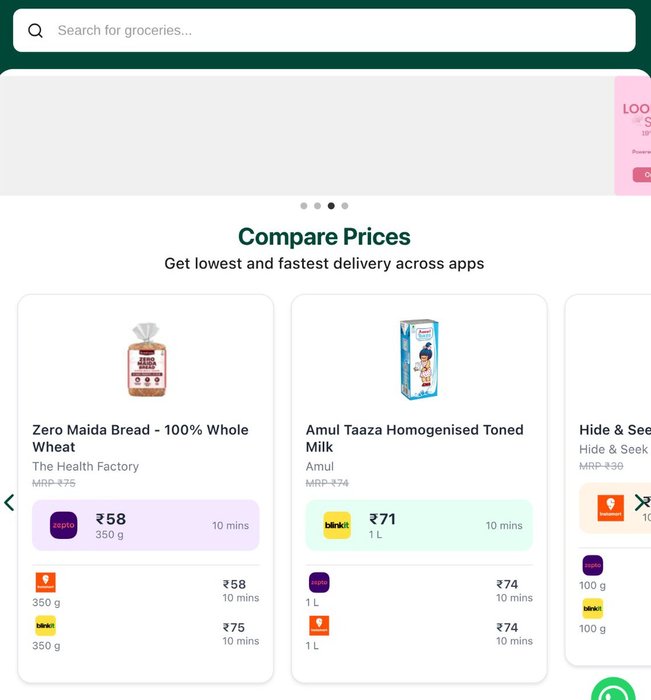Screen dimensions: 651x700
Task: Click Zepto icon under Amul milk card
Action: pyautogui.click(x=319, y=583)
